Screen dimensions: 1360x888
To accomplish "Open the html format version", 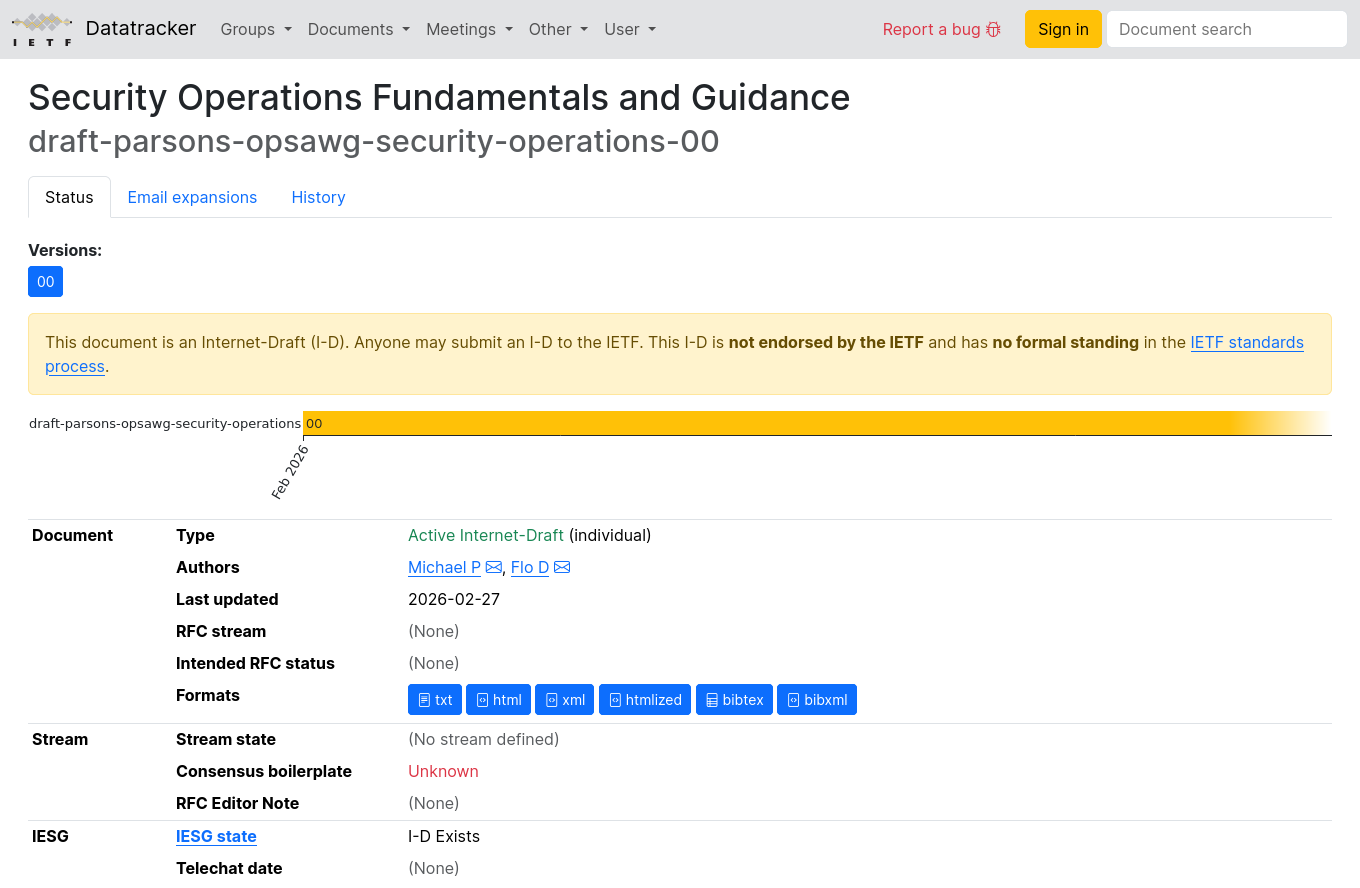I will (498, 700).
